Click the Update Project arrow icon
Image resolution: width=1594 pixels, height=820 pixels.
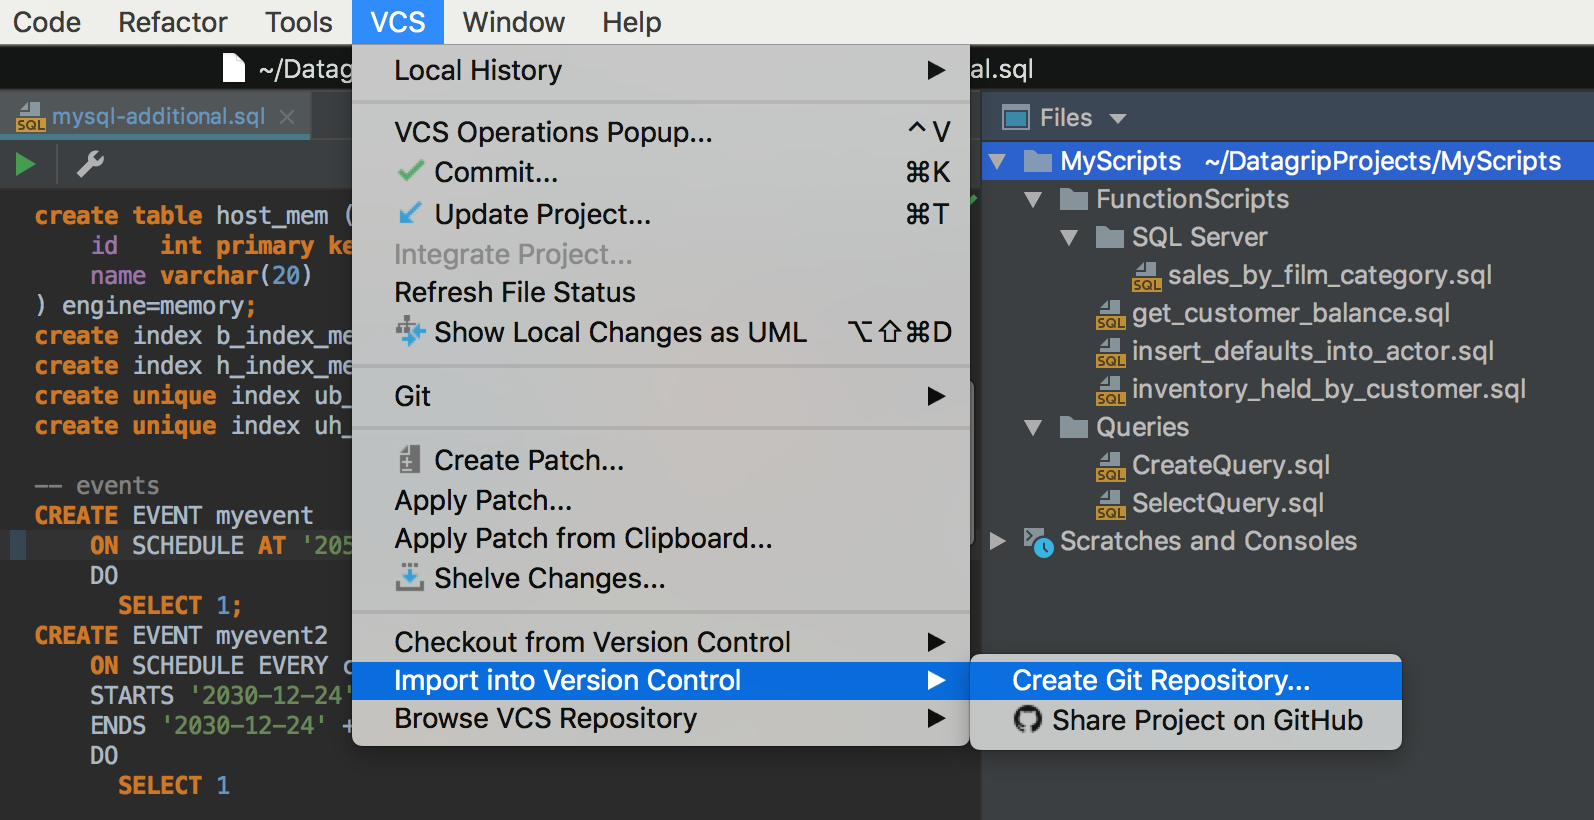410,214
